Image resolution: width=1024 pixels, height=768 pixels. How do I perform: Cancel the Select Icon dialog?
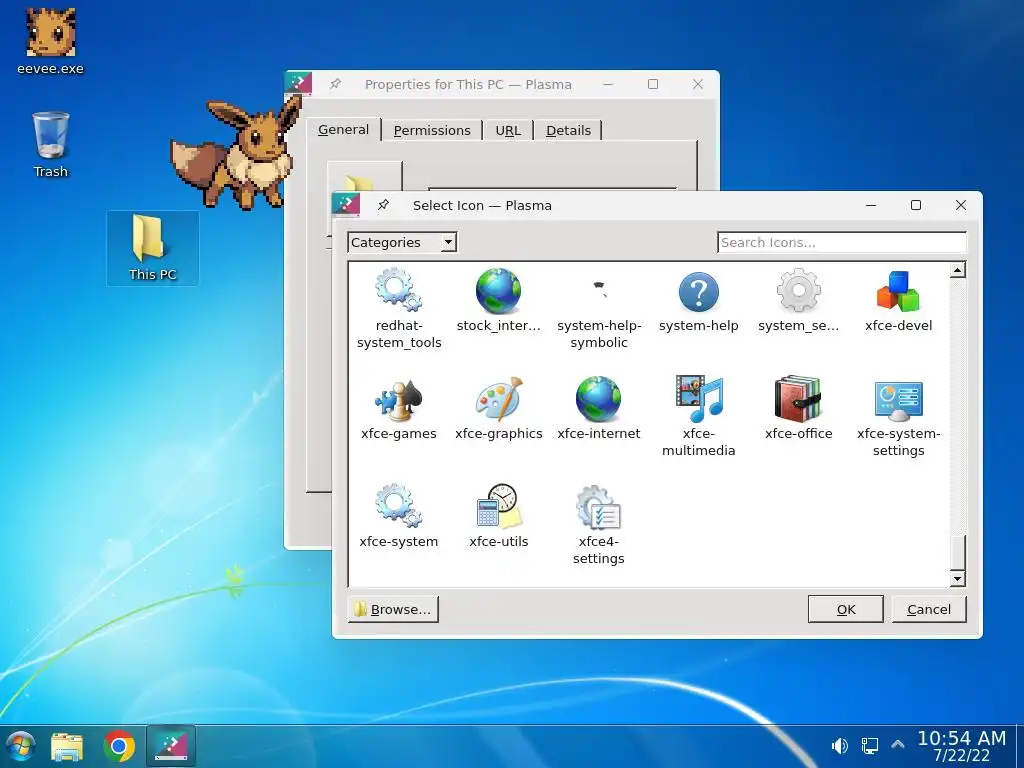pos(929,609)
